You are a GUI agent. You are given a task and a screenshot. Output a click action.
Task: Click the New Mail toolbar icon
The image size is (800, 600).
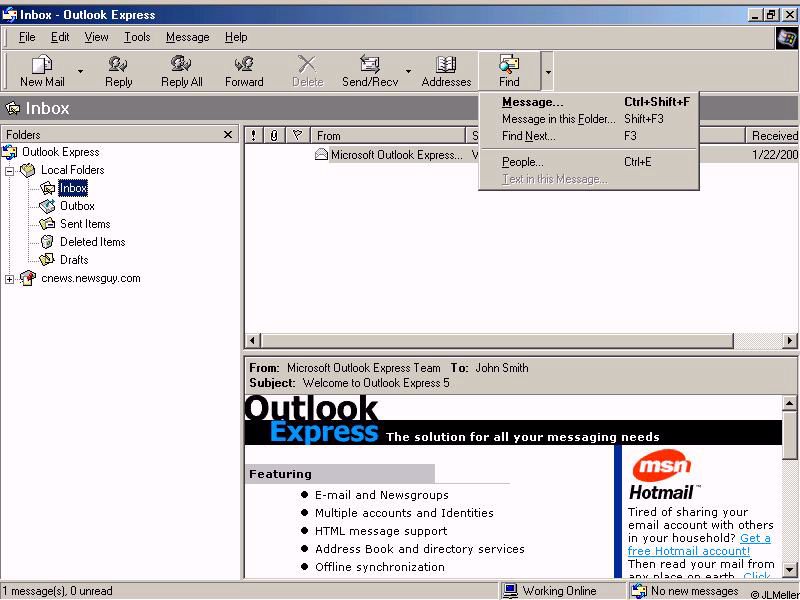click(x=42, y=70)
